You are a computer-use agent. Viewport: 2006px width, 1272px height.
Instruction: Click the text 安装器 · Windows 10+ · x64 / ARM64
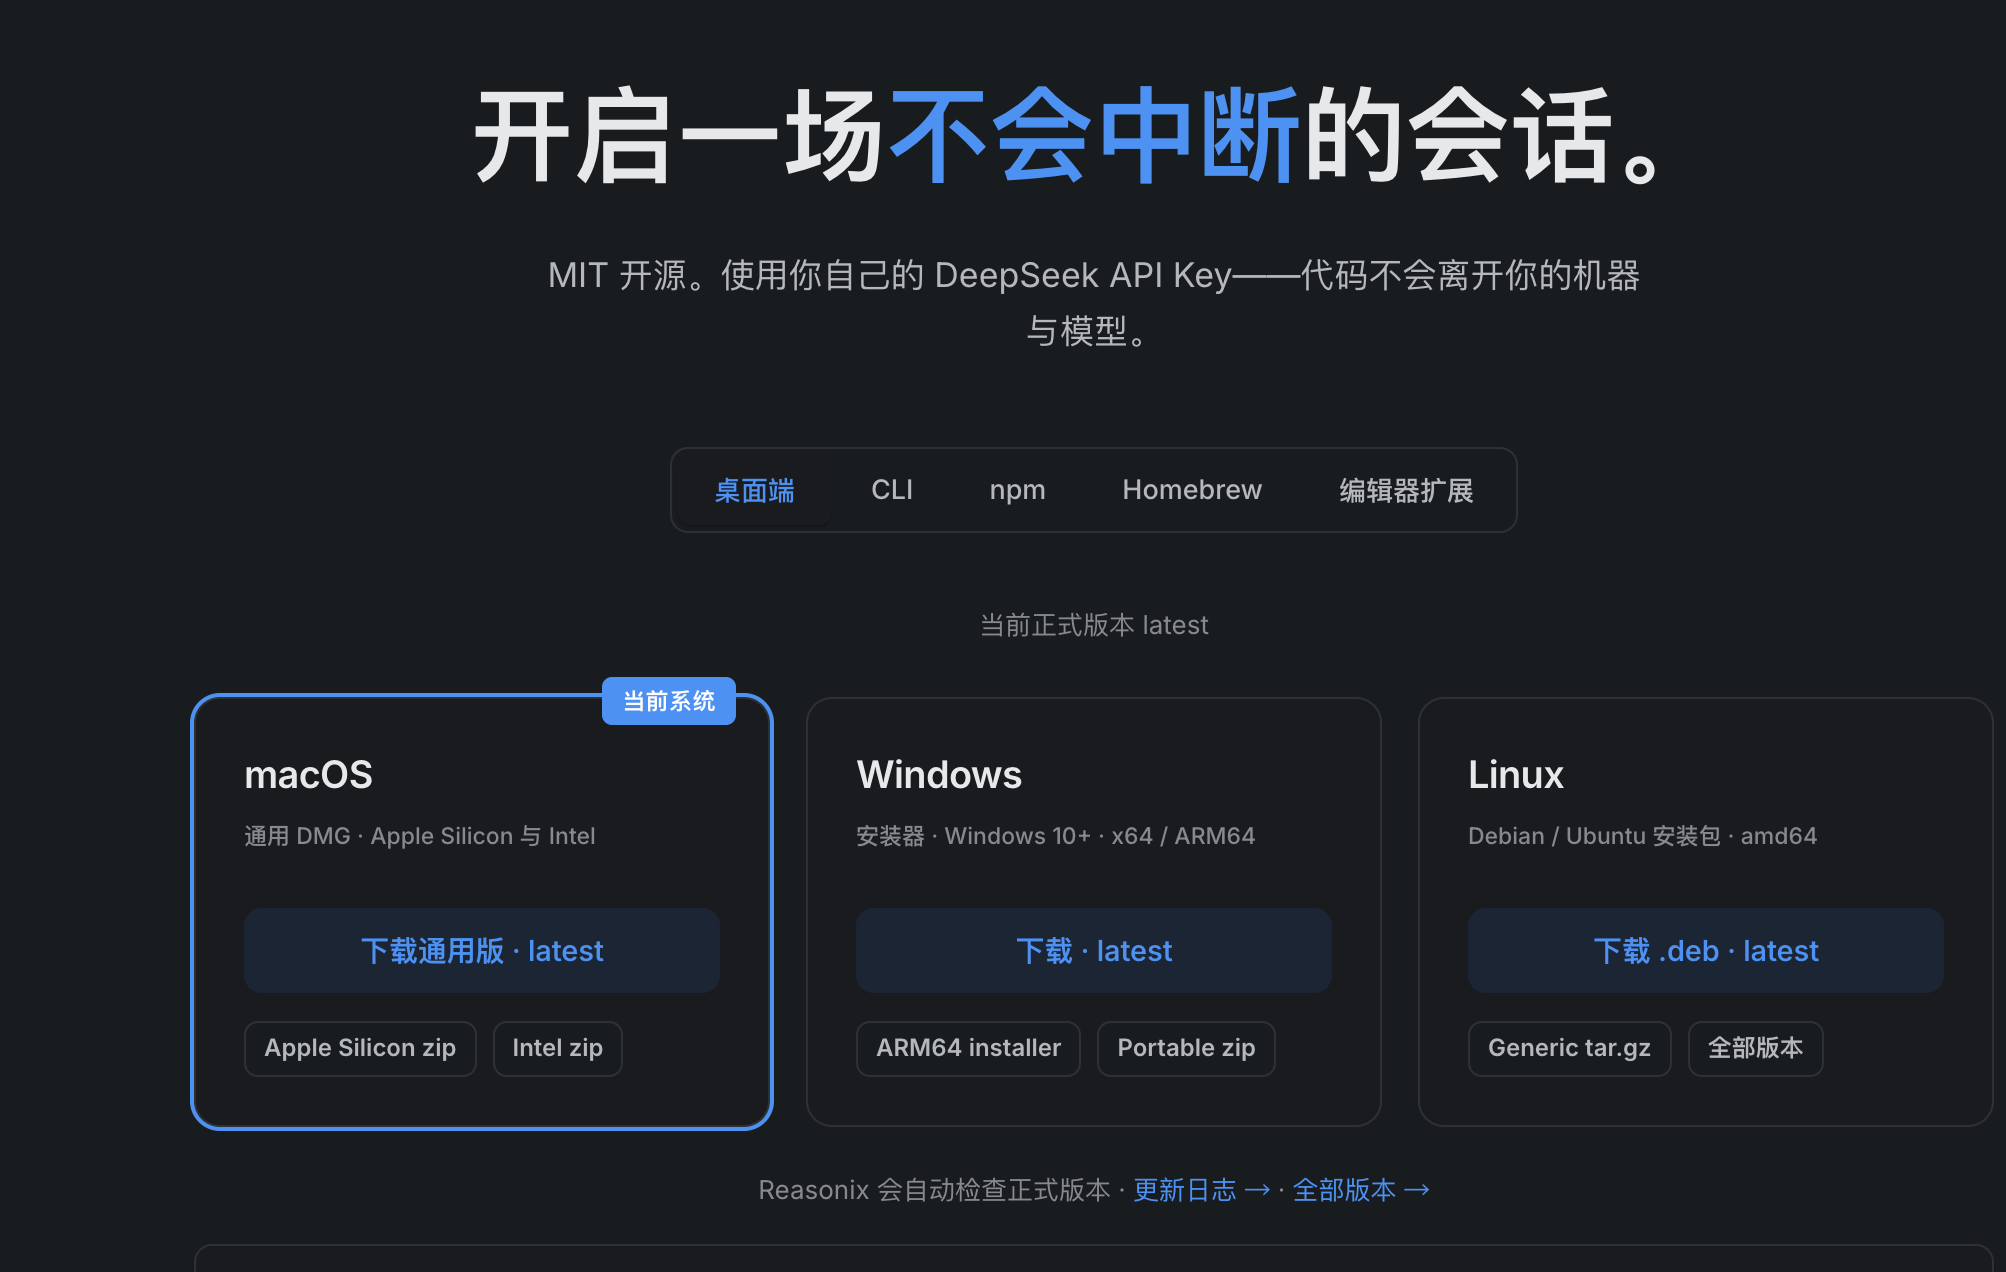[1056, 836]
